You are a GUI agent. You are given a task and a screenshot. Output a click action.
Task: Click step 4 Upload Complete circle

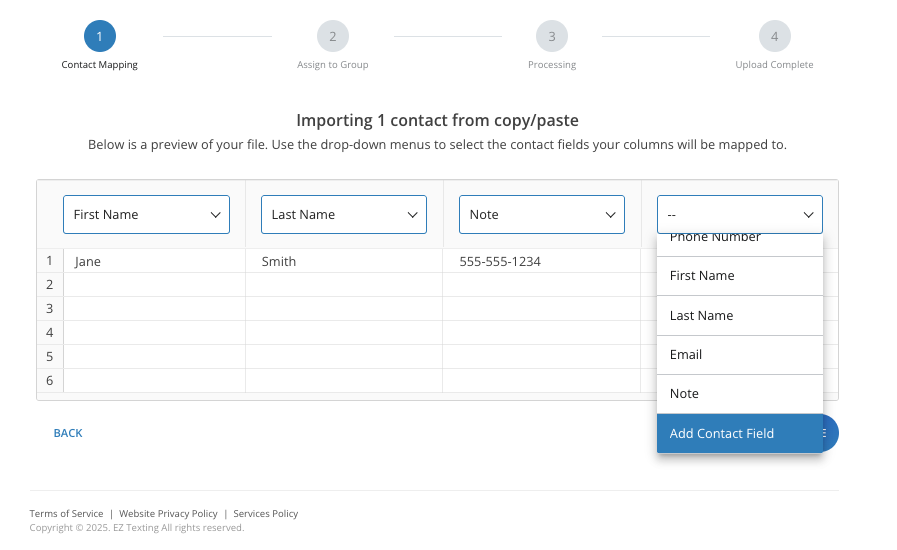point(775,36)
